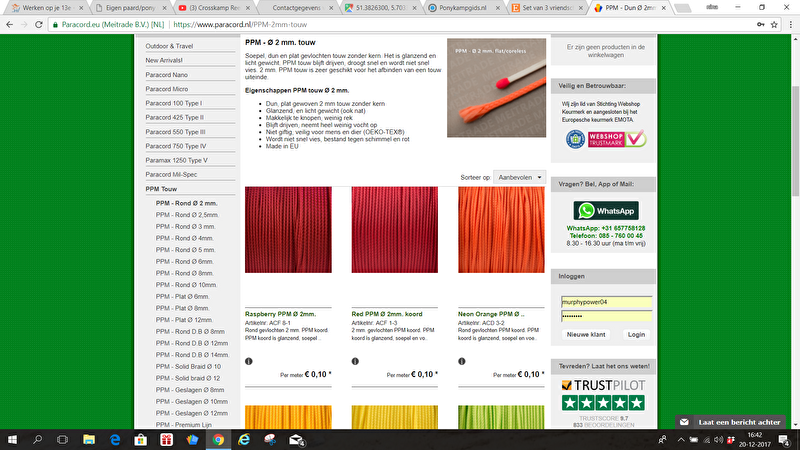Open File Explorer from the taskbar
The height and width of the screenshot is (450, 800).
point(89,440)
